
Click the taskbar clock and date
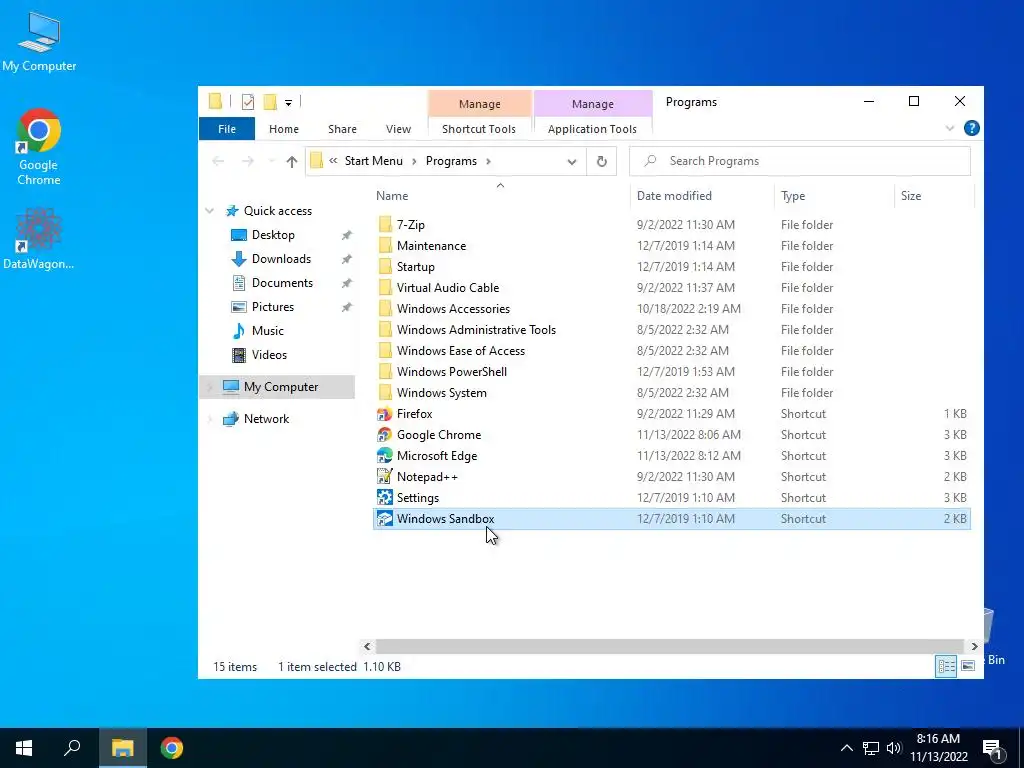tap(938, 748)
